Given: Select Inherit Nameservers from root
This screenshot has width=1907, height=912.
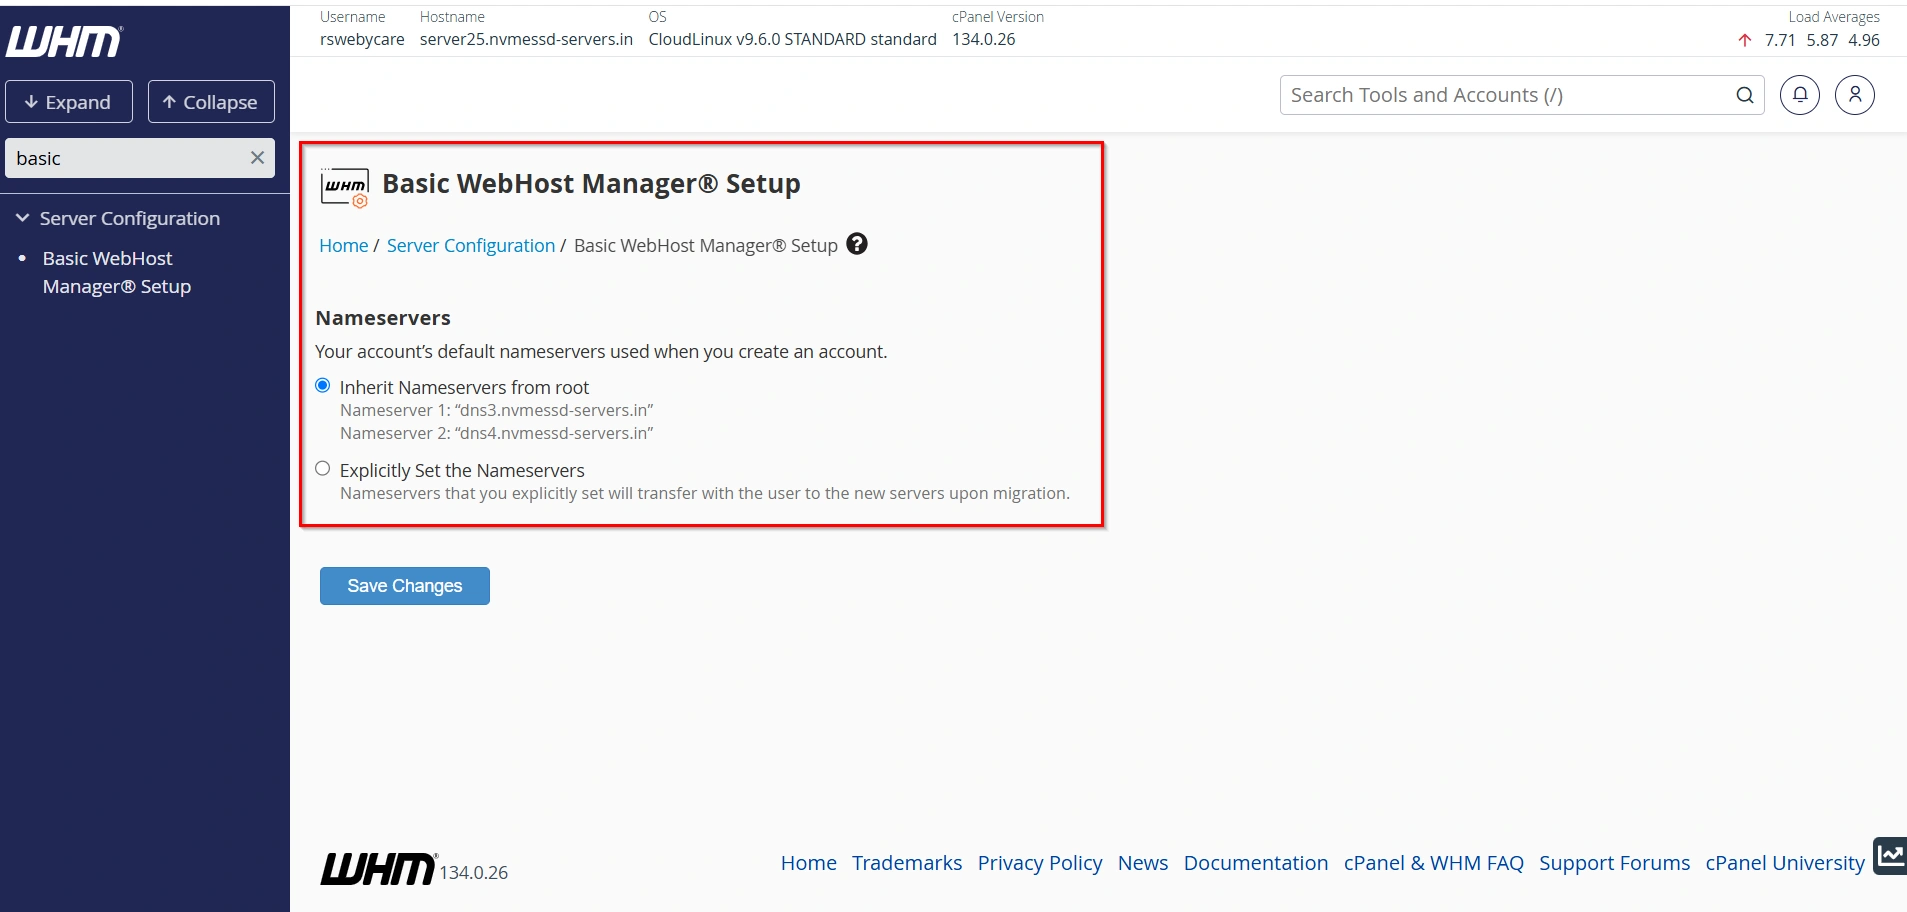Looking at the screenshot, I should pyautogui.click(x=323, y=386).
